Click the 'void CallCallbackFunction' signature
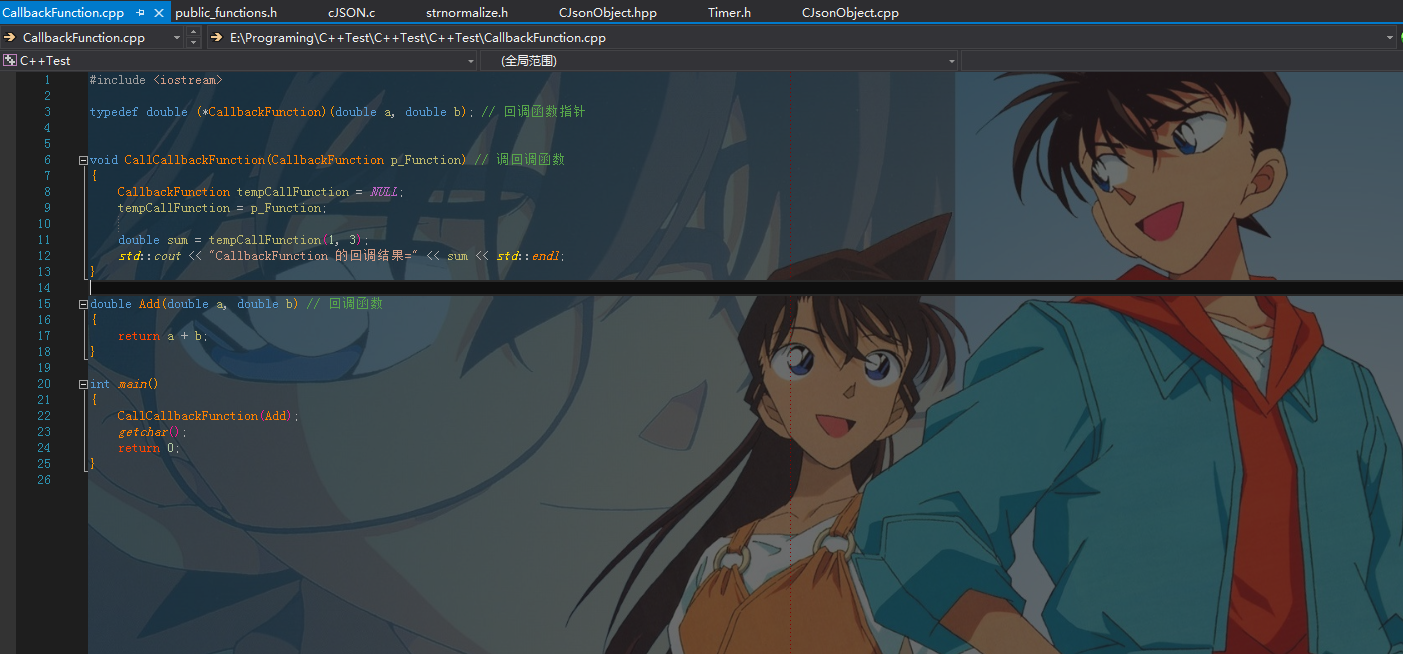 tap(278, 160)
